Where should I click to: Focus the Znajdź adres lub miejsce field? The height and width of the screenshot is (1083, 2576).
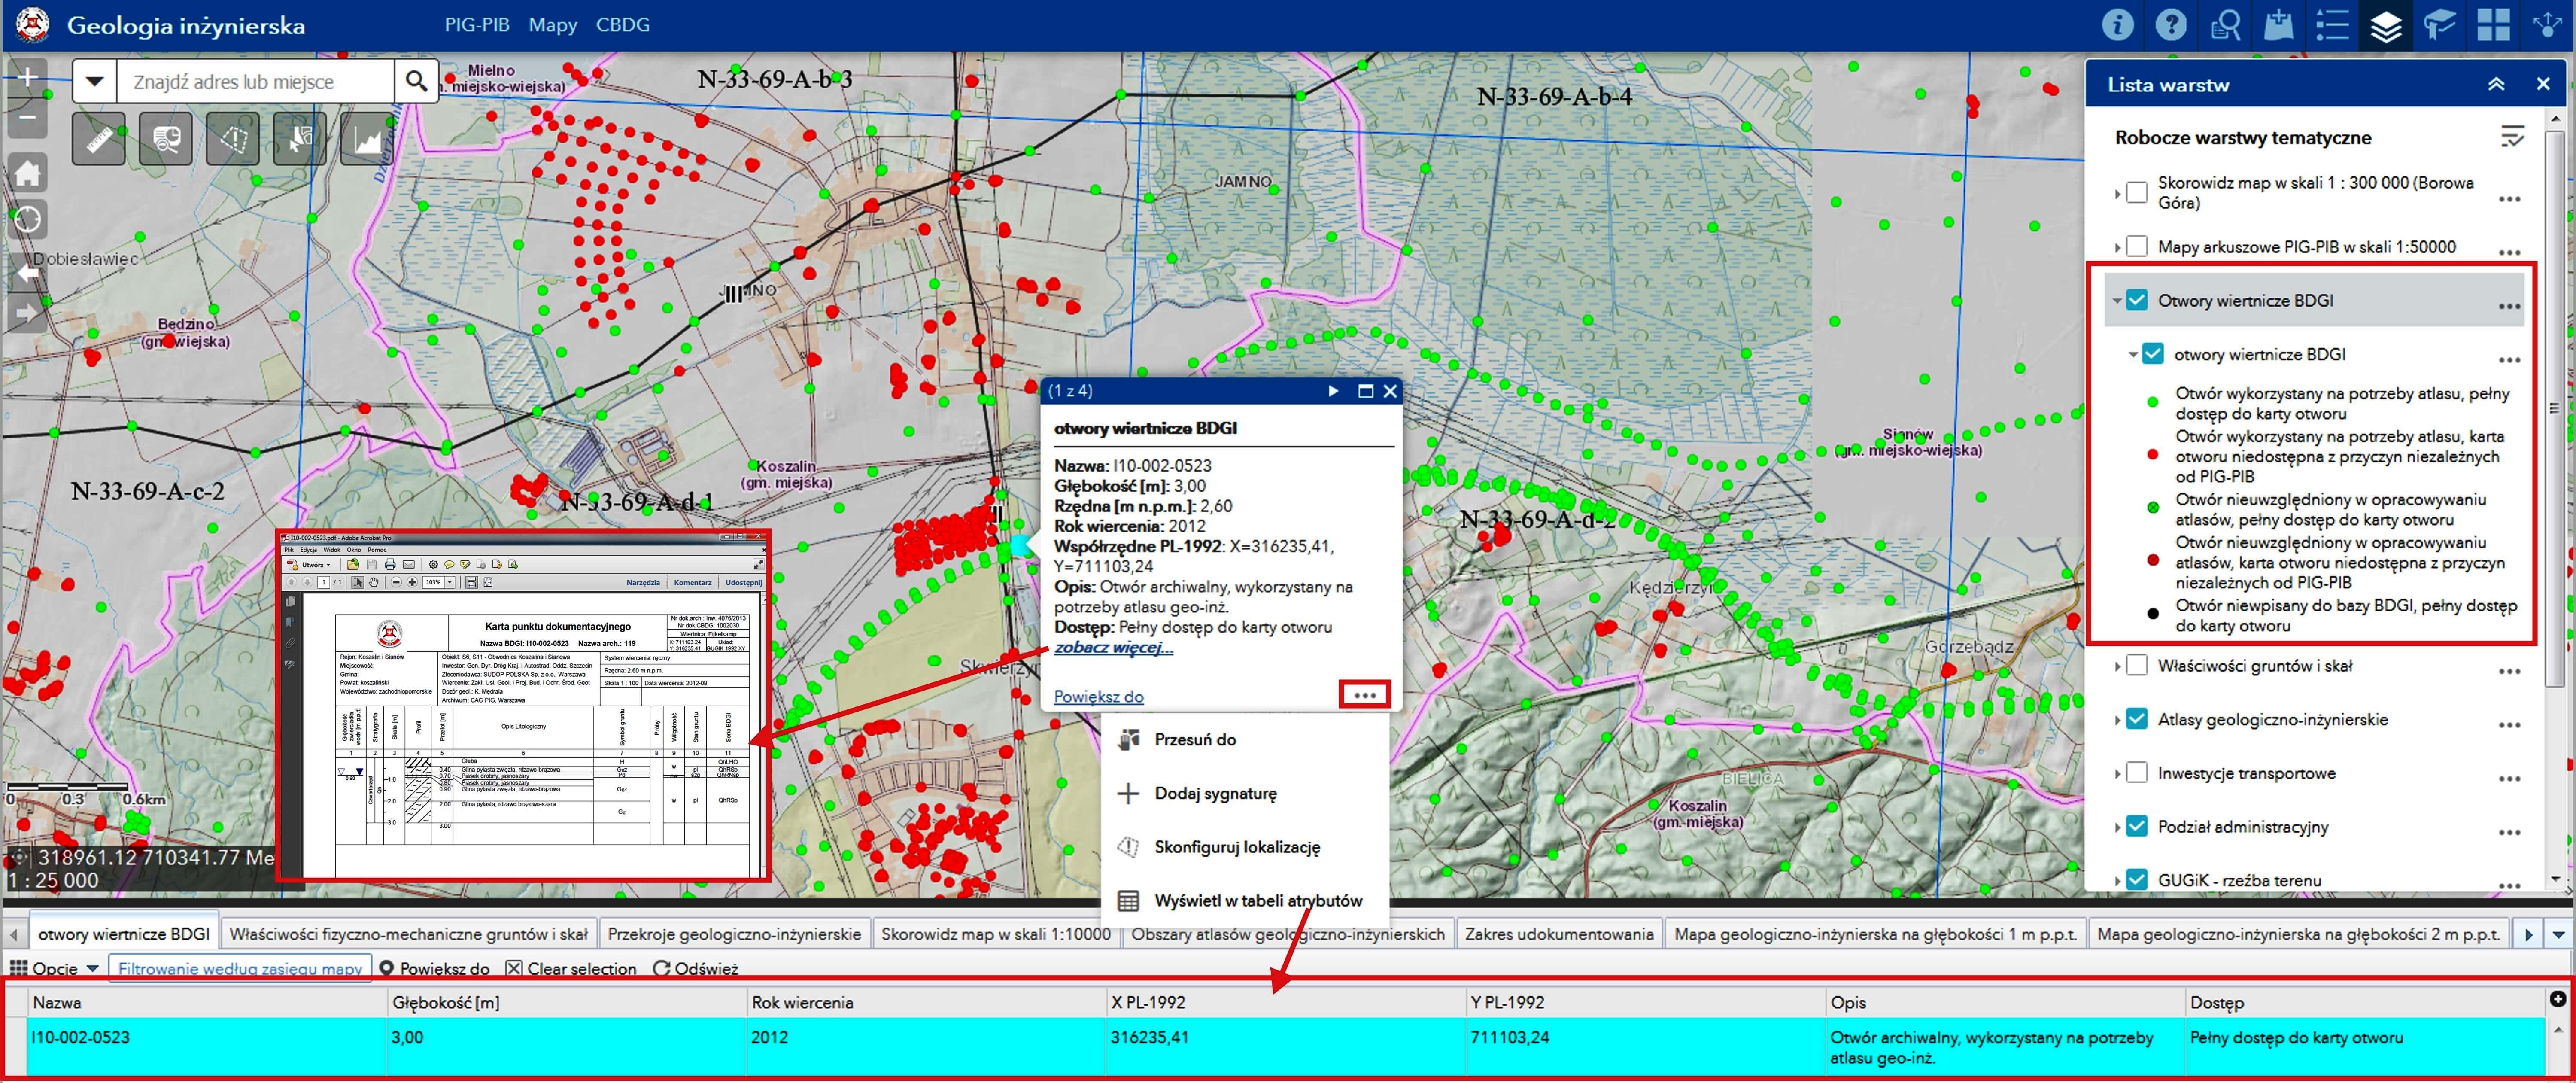point(256,81)
